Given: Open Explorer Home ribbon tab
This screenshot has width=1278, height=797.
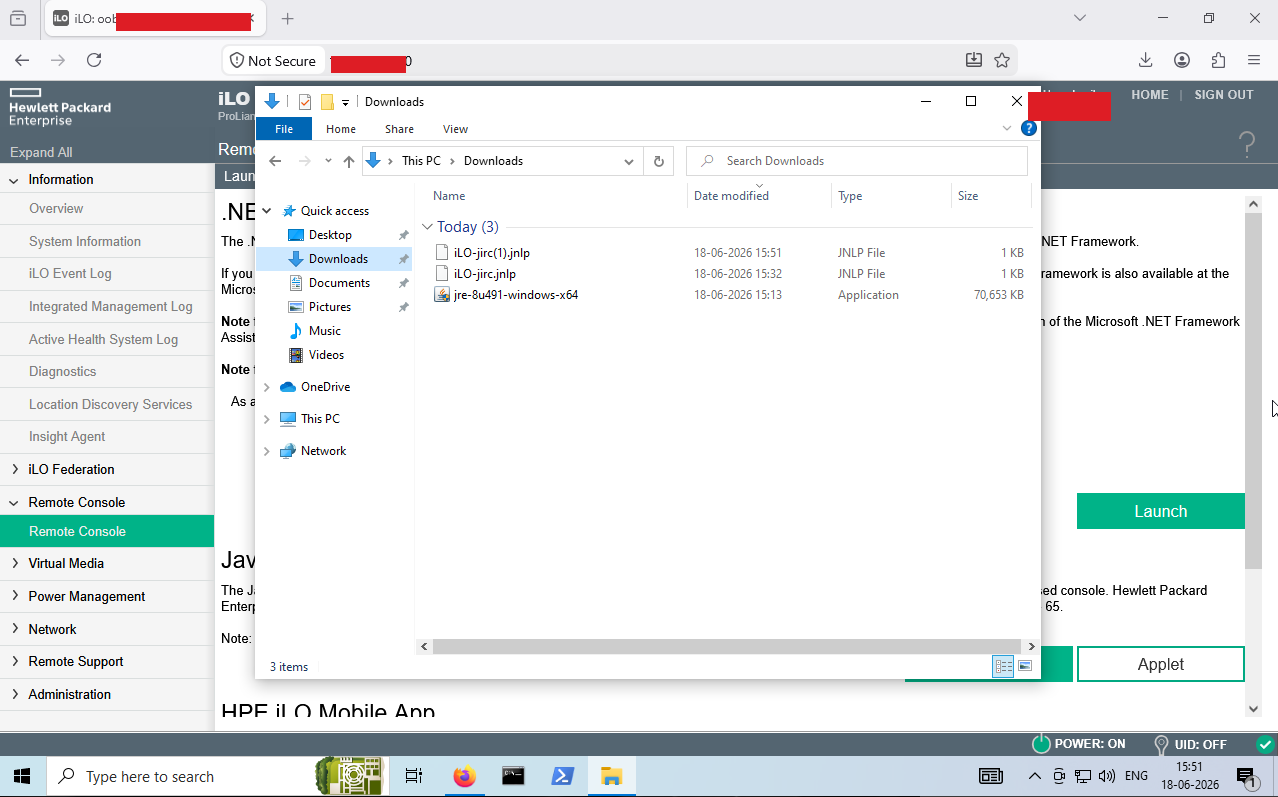Looking at the screenshot, I should pos(341,129).
